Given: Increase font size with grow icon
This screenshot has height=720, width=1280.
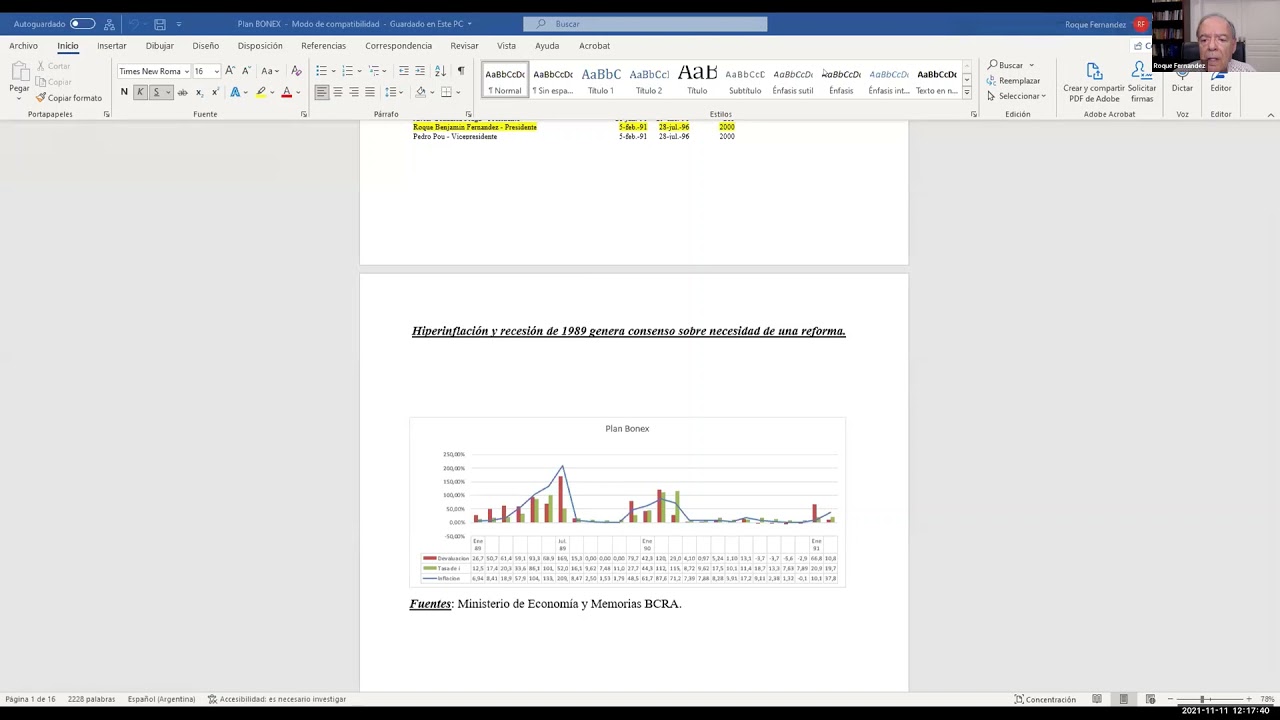Looking at the screenshot, I should pos(230,71).
